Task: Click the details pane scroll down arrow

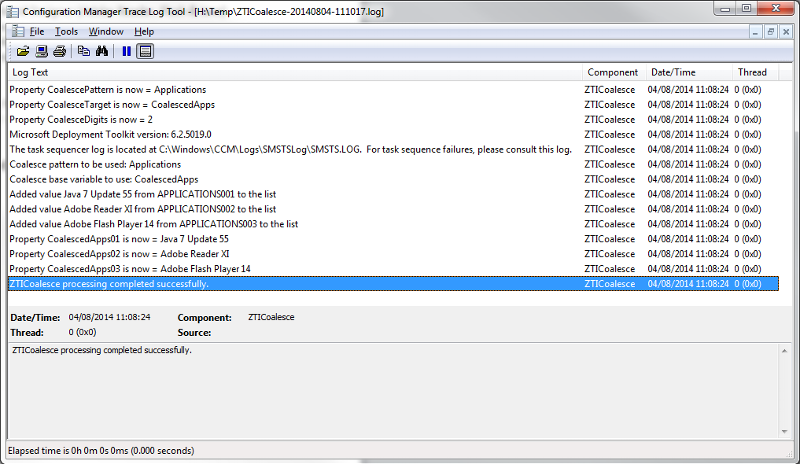Action: 784,432
